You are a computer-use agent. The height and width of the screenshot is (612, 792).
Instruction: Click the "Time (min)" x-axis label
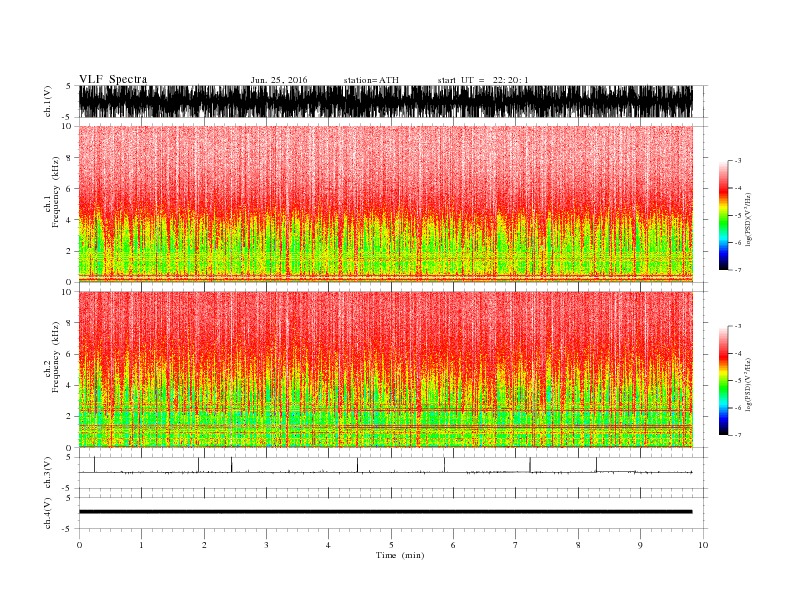click(x=400, y=555)
